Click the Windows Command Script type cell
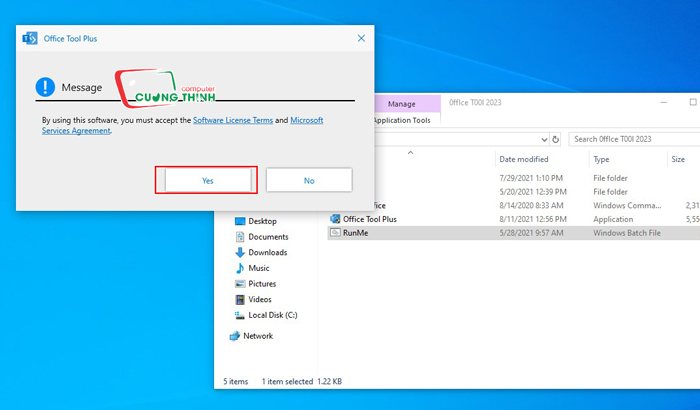 click(627, 205)
